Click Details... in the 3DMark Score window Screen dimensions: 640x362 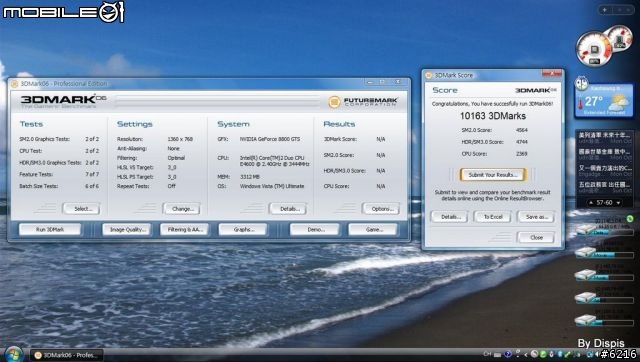449,217
